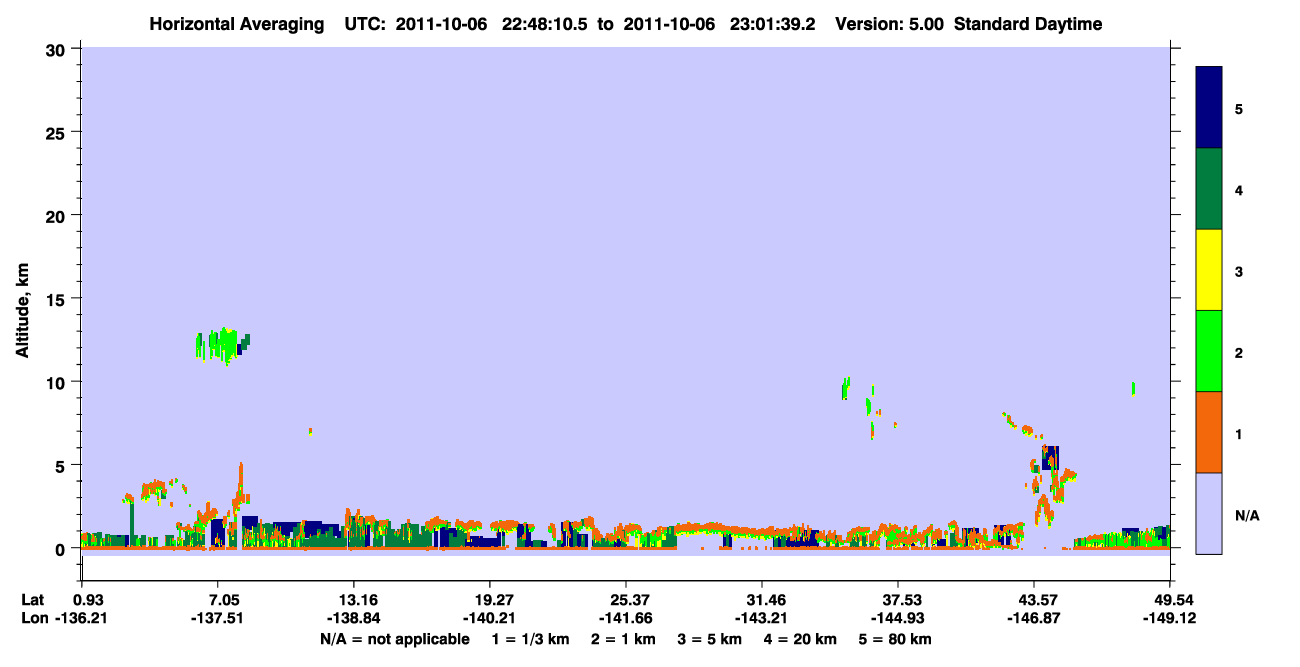Viewport: 1300px width, 667px height.
Task: Click the small green feature near 10 km at far right
Action: click(x=1133, y=388)
